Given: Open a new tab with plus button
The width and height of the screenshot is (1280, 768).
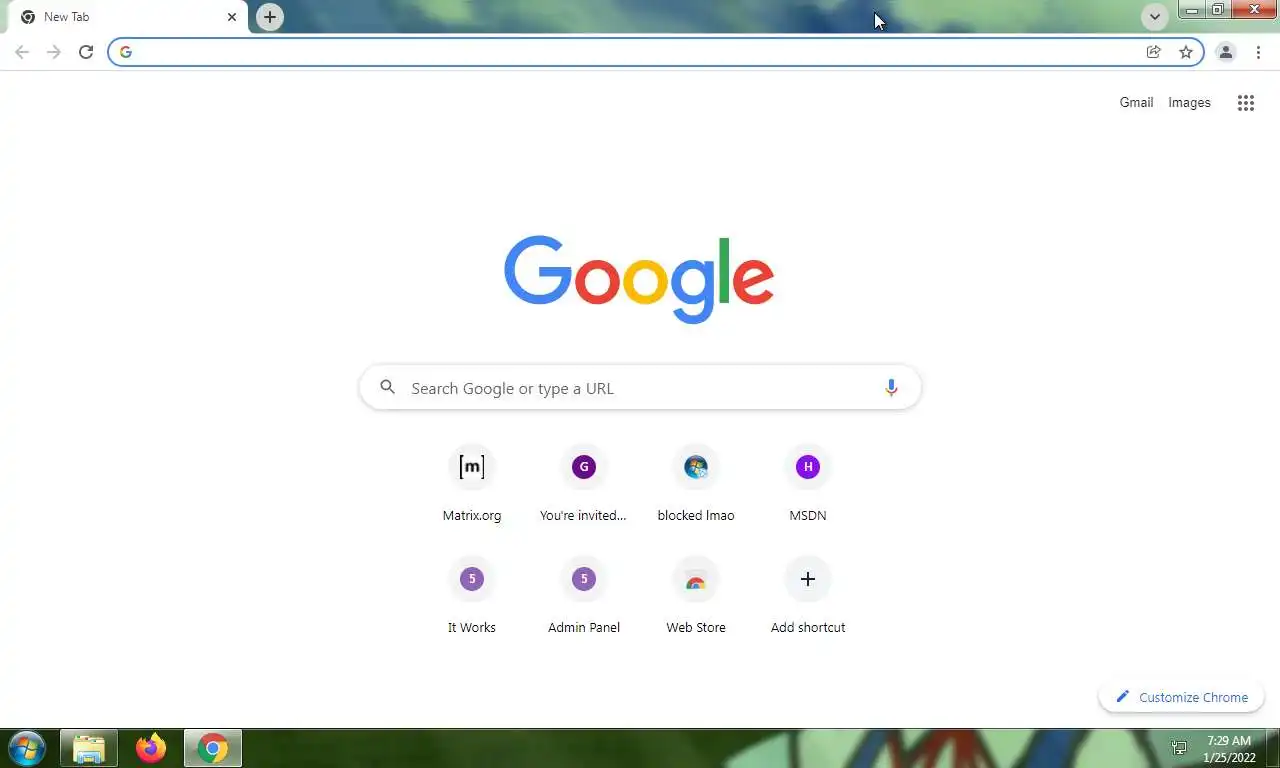Looking at the screenshot, I should (x=270, y=17).
